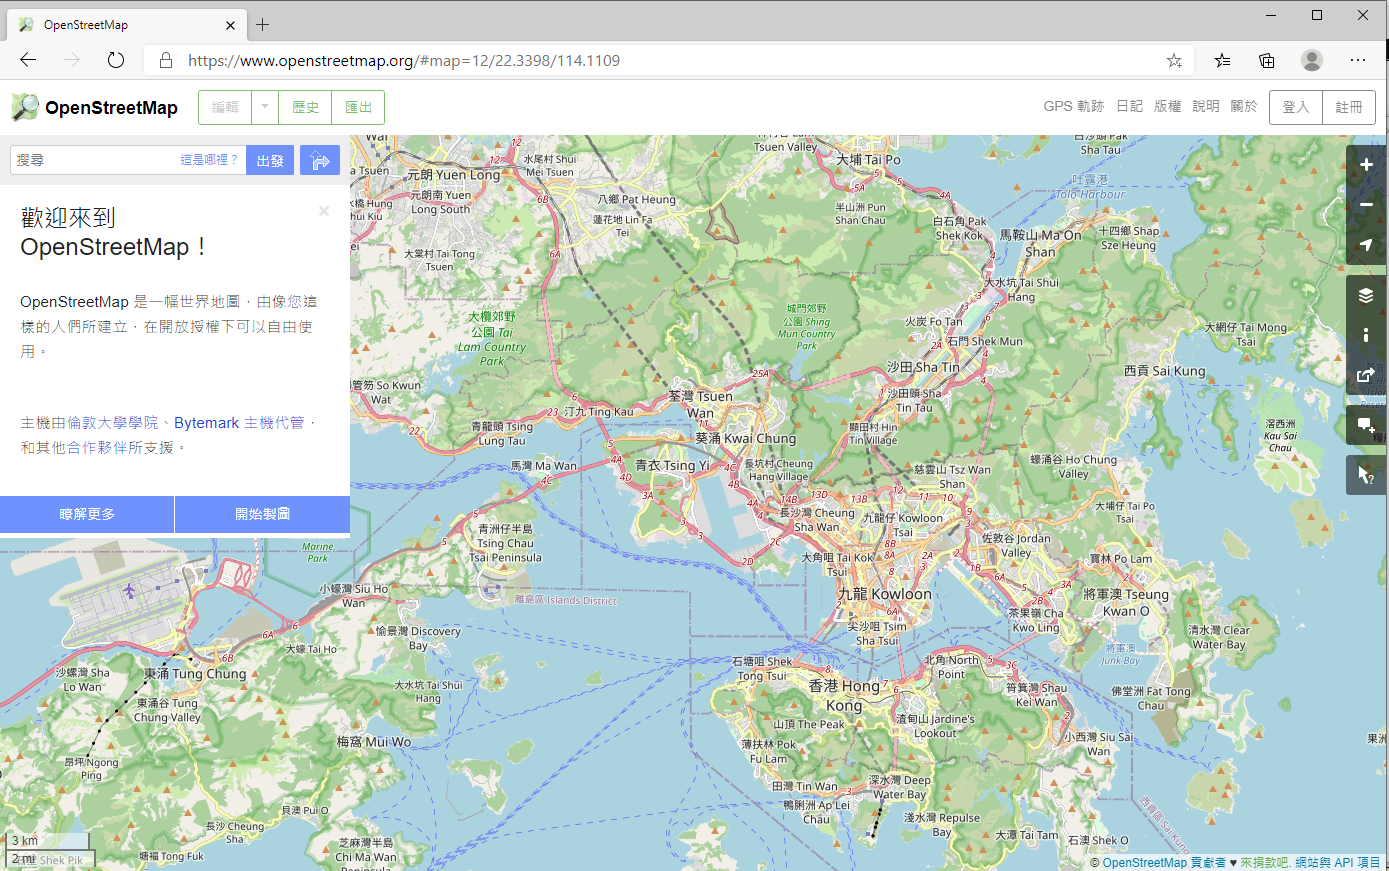Open browser profile menu
The image size is (1389, 871).
1312,60
